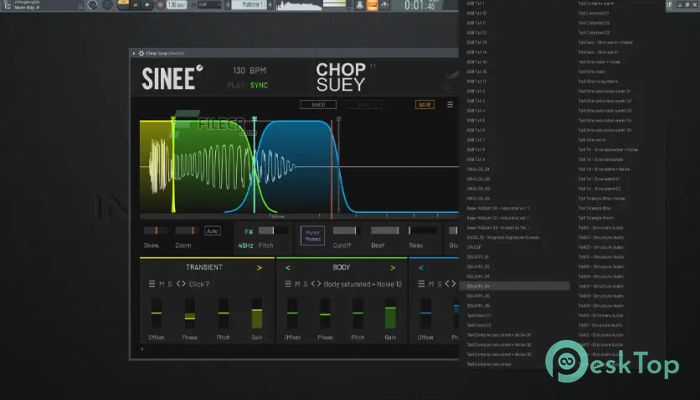The width and height of the screenshot is (700, 400).
Task: Adjust the Body Pitch fader
Action: click(x=358, y=314)
